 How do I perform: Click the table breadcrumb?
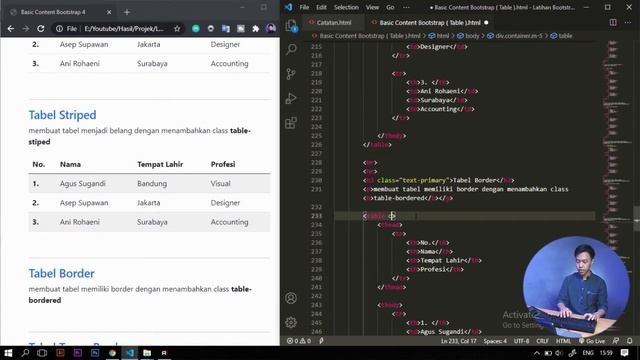[561, 36]
